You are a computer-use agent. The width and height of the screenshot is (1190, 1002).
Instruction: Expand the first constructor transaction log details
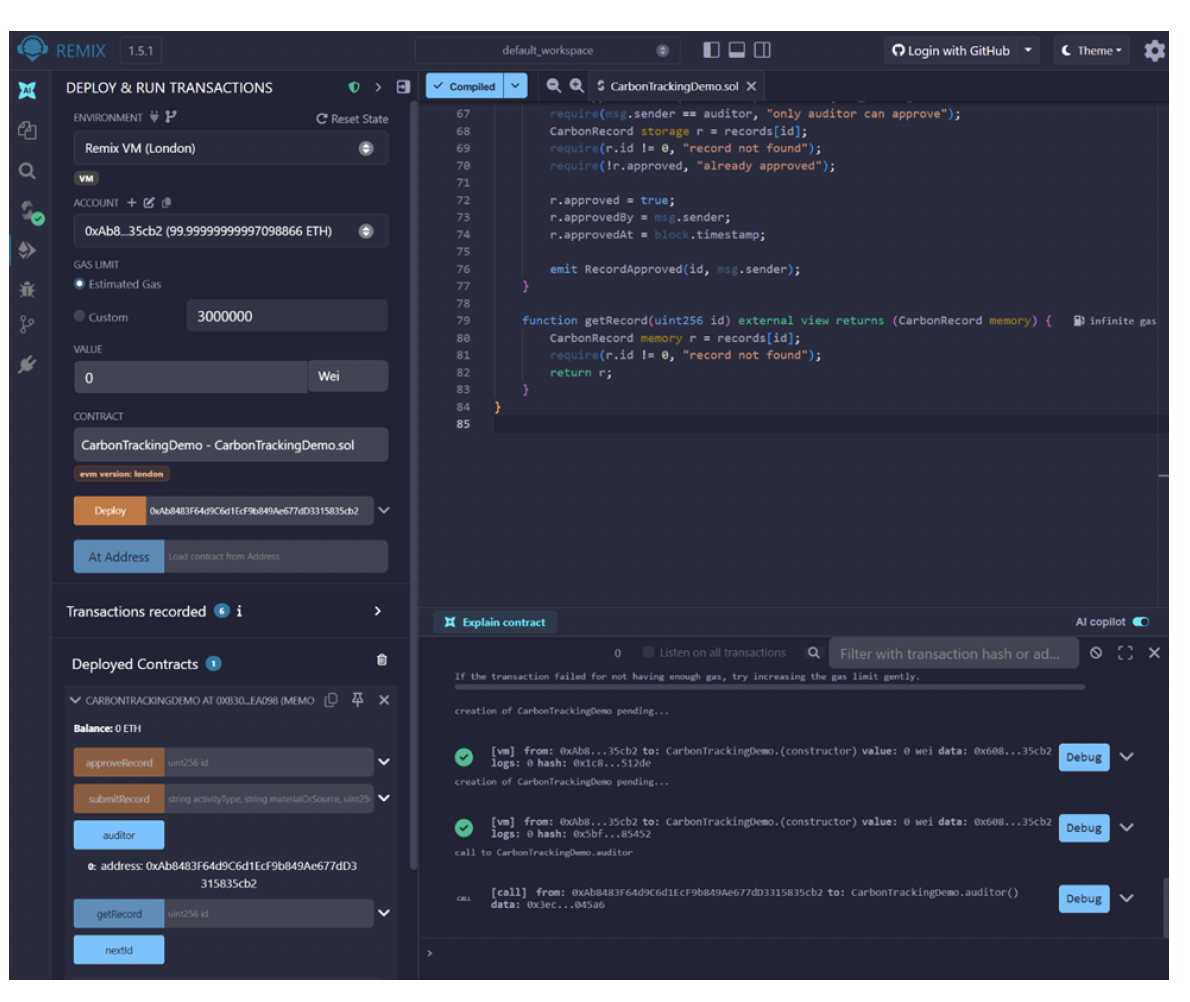(x=1127, y=757)
